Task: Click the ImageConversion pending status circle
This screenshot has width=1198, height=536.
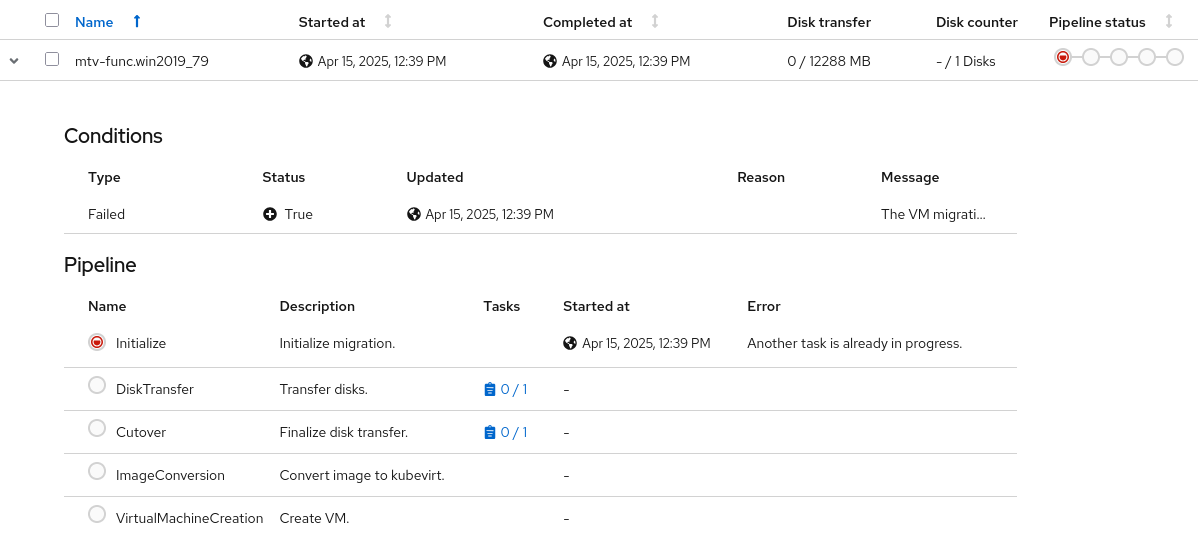Action: tap(97, 471)
